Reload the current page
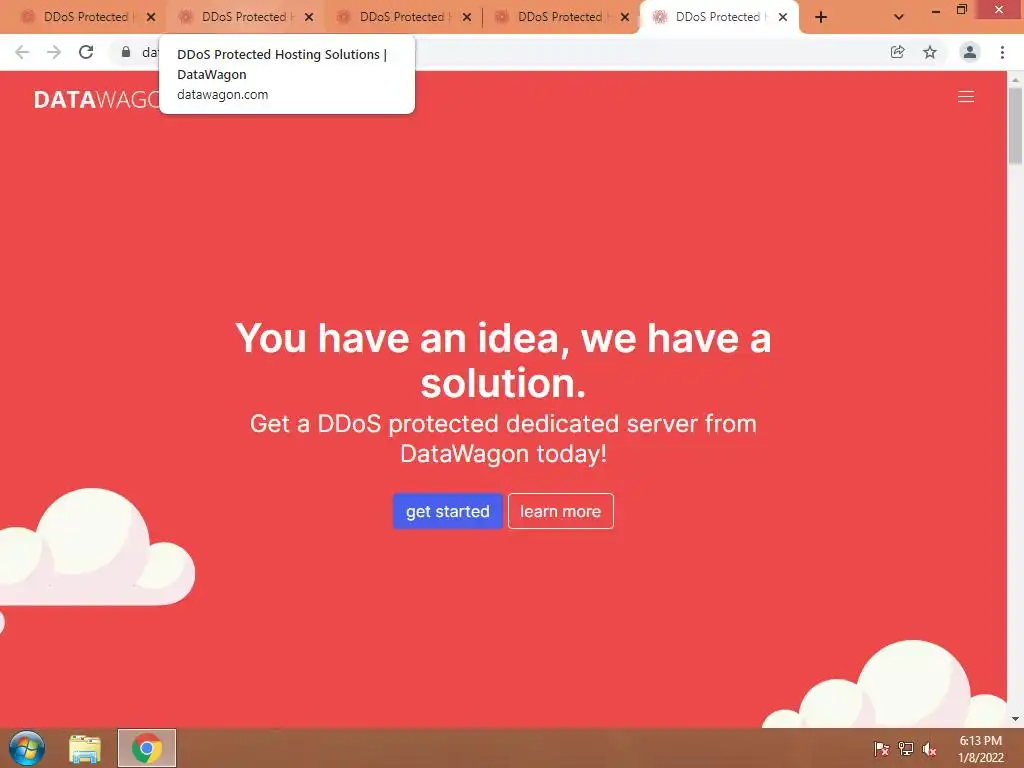1024x768 pixels. click(86, 52)
